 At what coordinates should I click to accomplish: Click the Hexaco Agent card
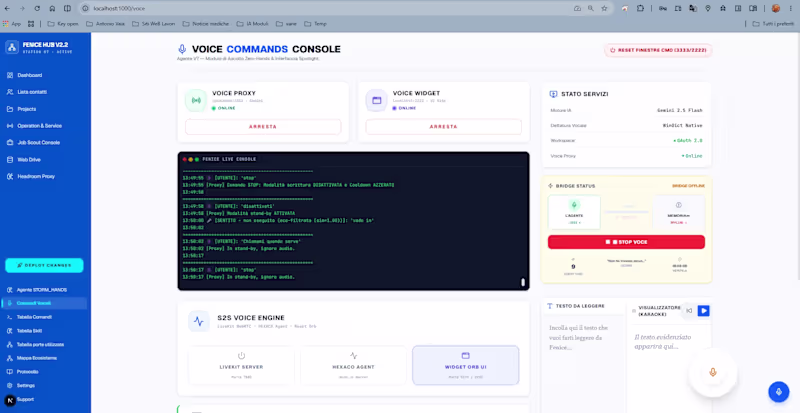coord(354,366)
